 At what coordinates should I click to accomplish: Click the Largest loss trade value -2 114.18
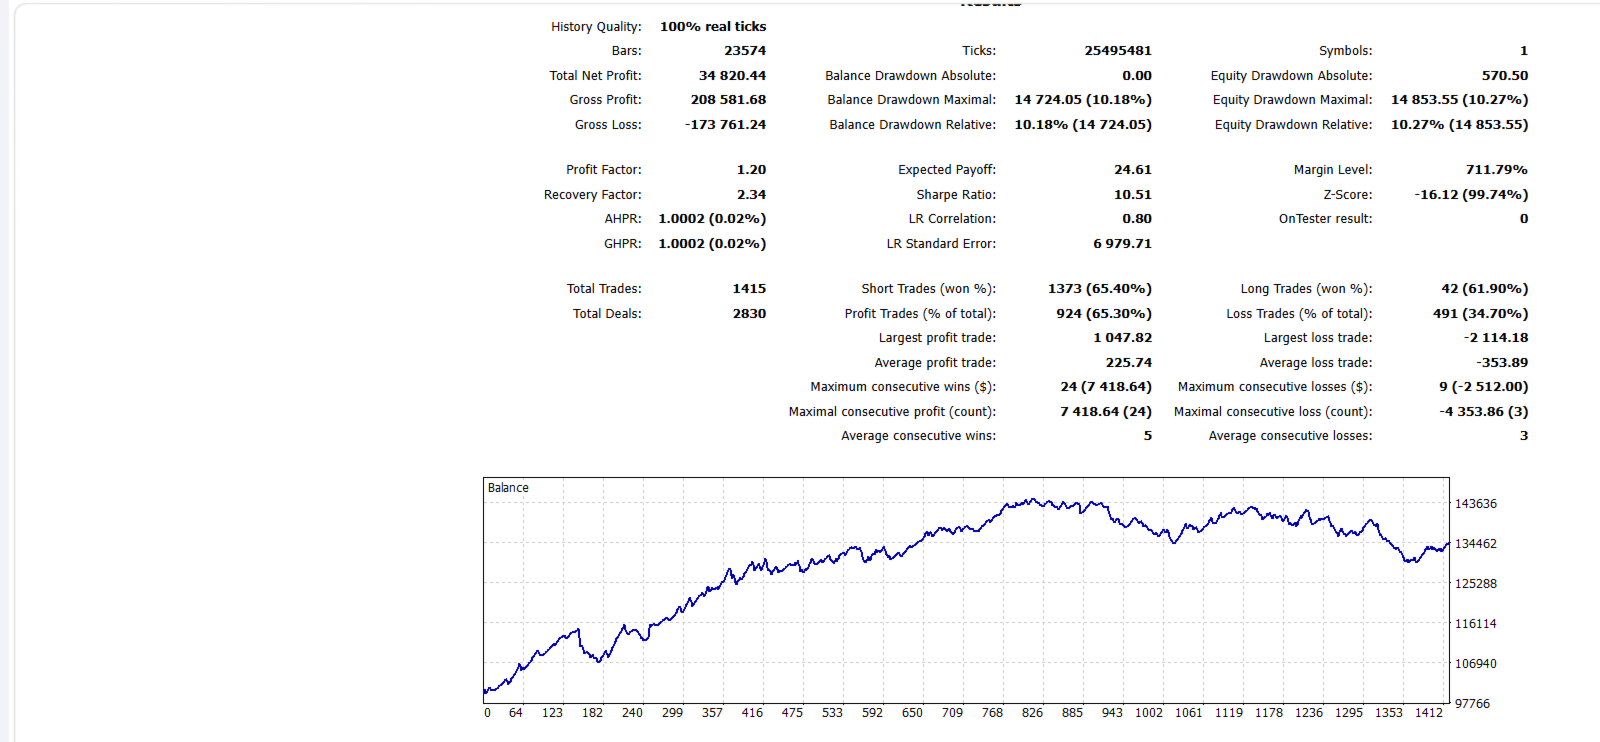click(x=1496, y=338)
